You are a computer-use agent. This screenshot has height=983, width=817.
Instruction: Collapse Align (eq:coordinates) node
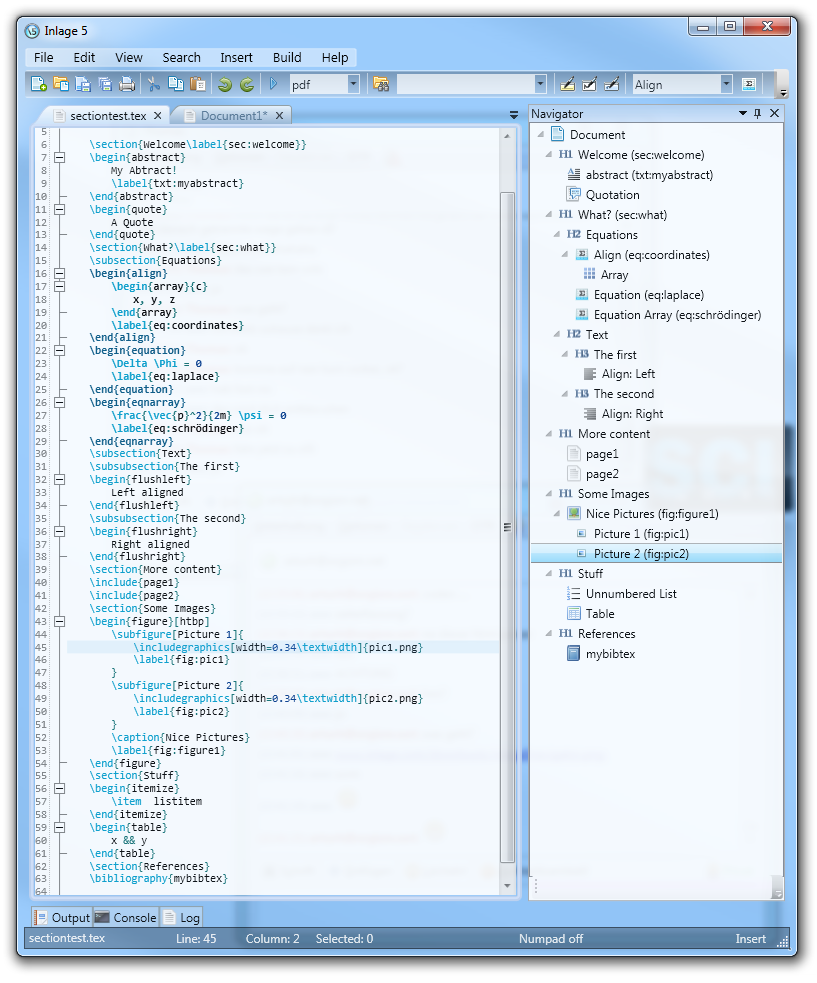tap(565, 255)
